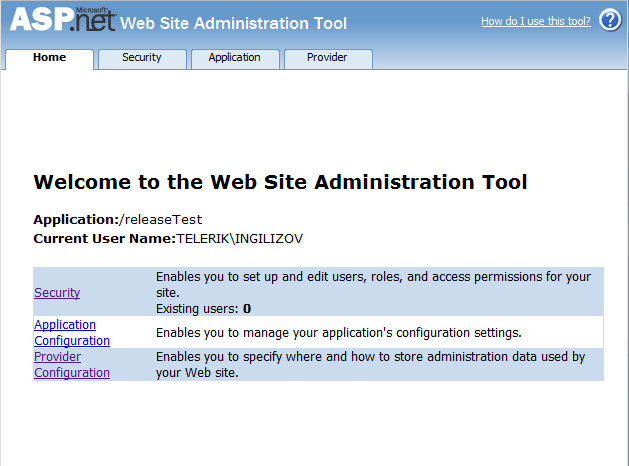Click the header title Web Site Administration Tool
The width and height of the screenshot is (629, 466).
[x=233, y=24]
